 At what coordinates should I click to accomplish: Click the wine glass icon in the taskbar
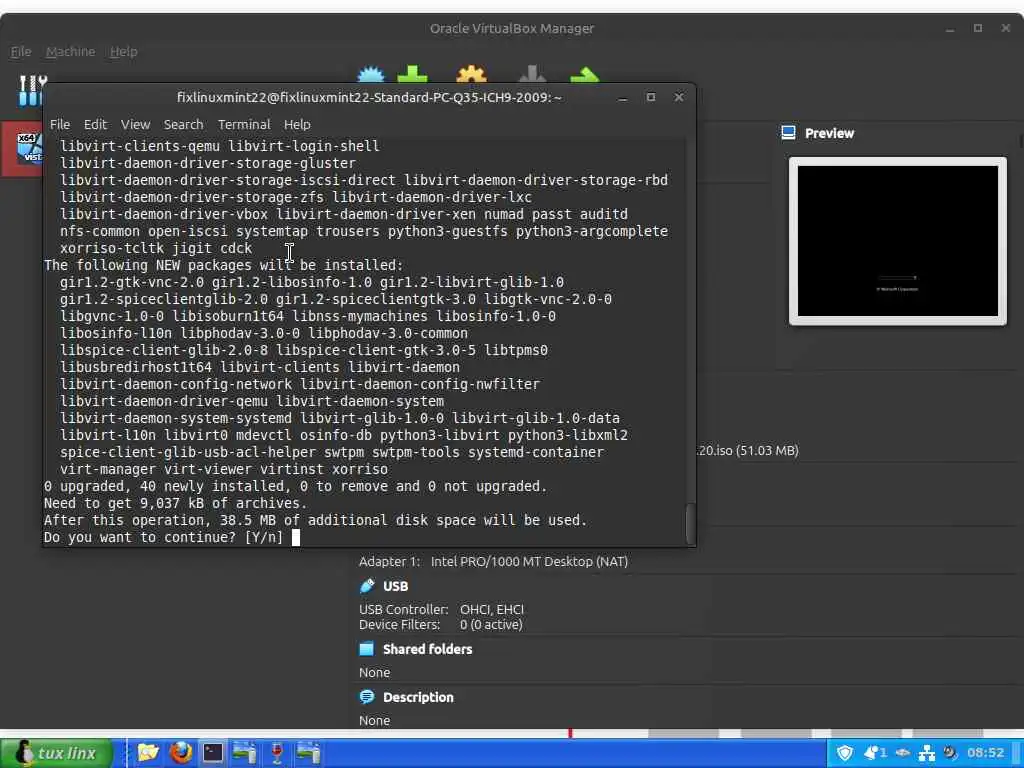(277, 753)
